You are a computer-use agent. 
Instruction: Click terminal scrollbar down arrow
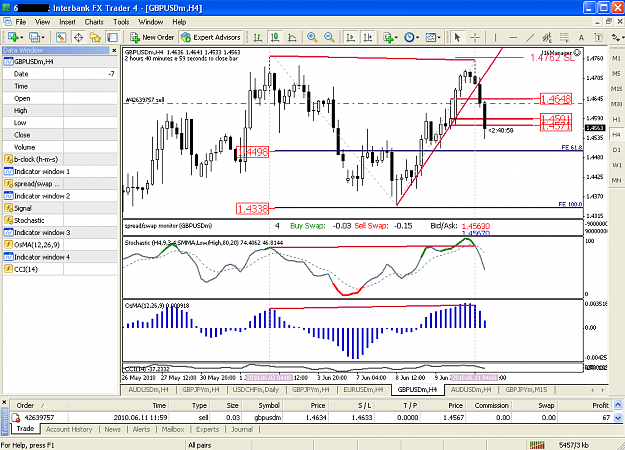[x=618, y=417]
